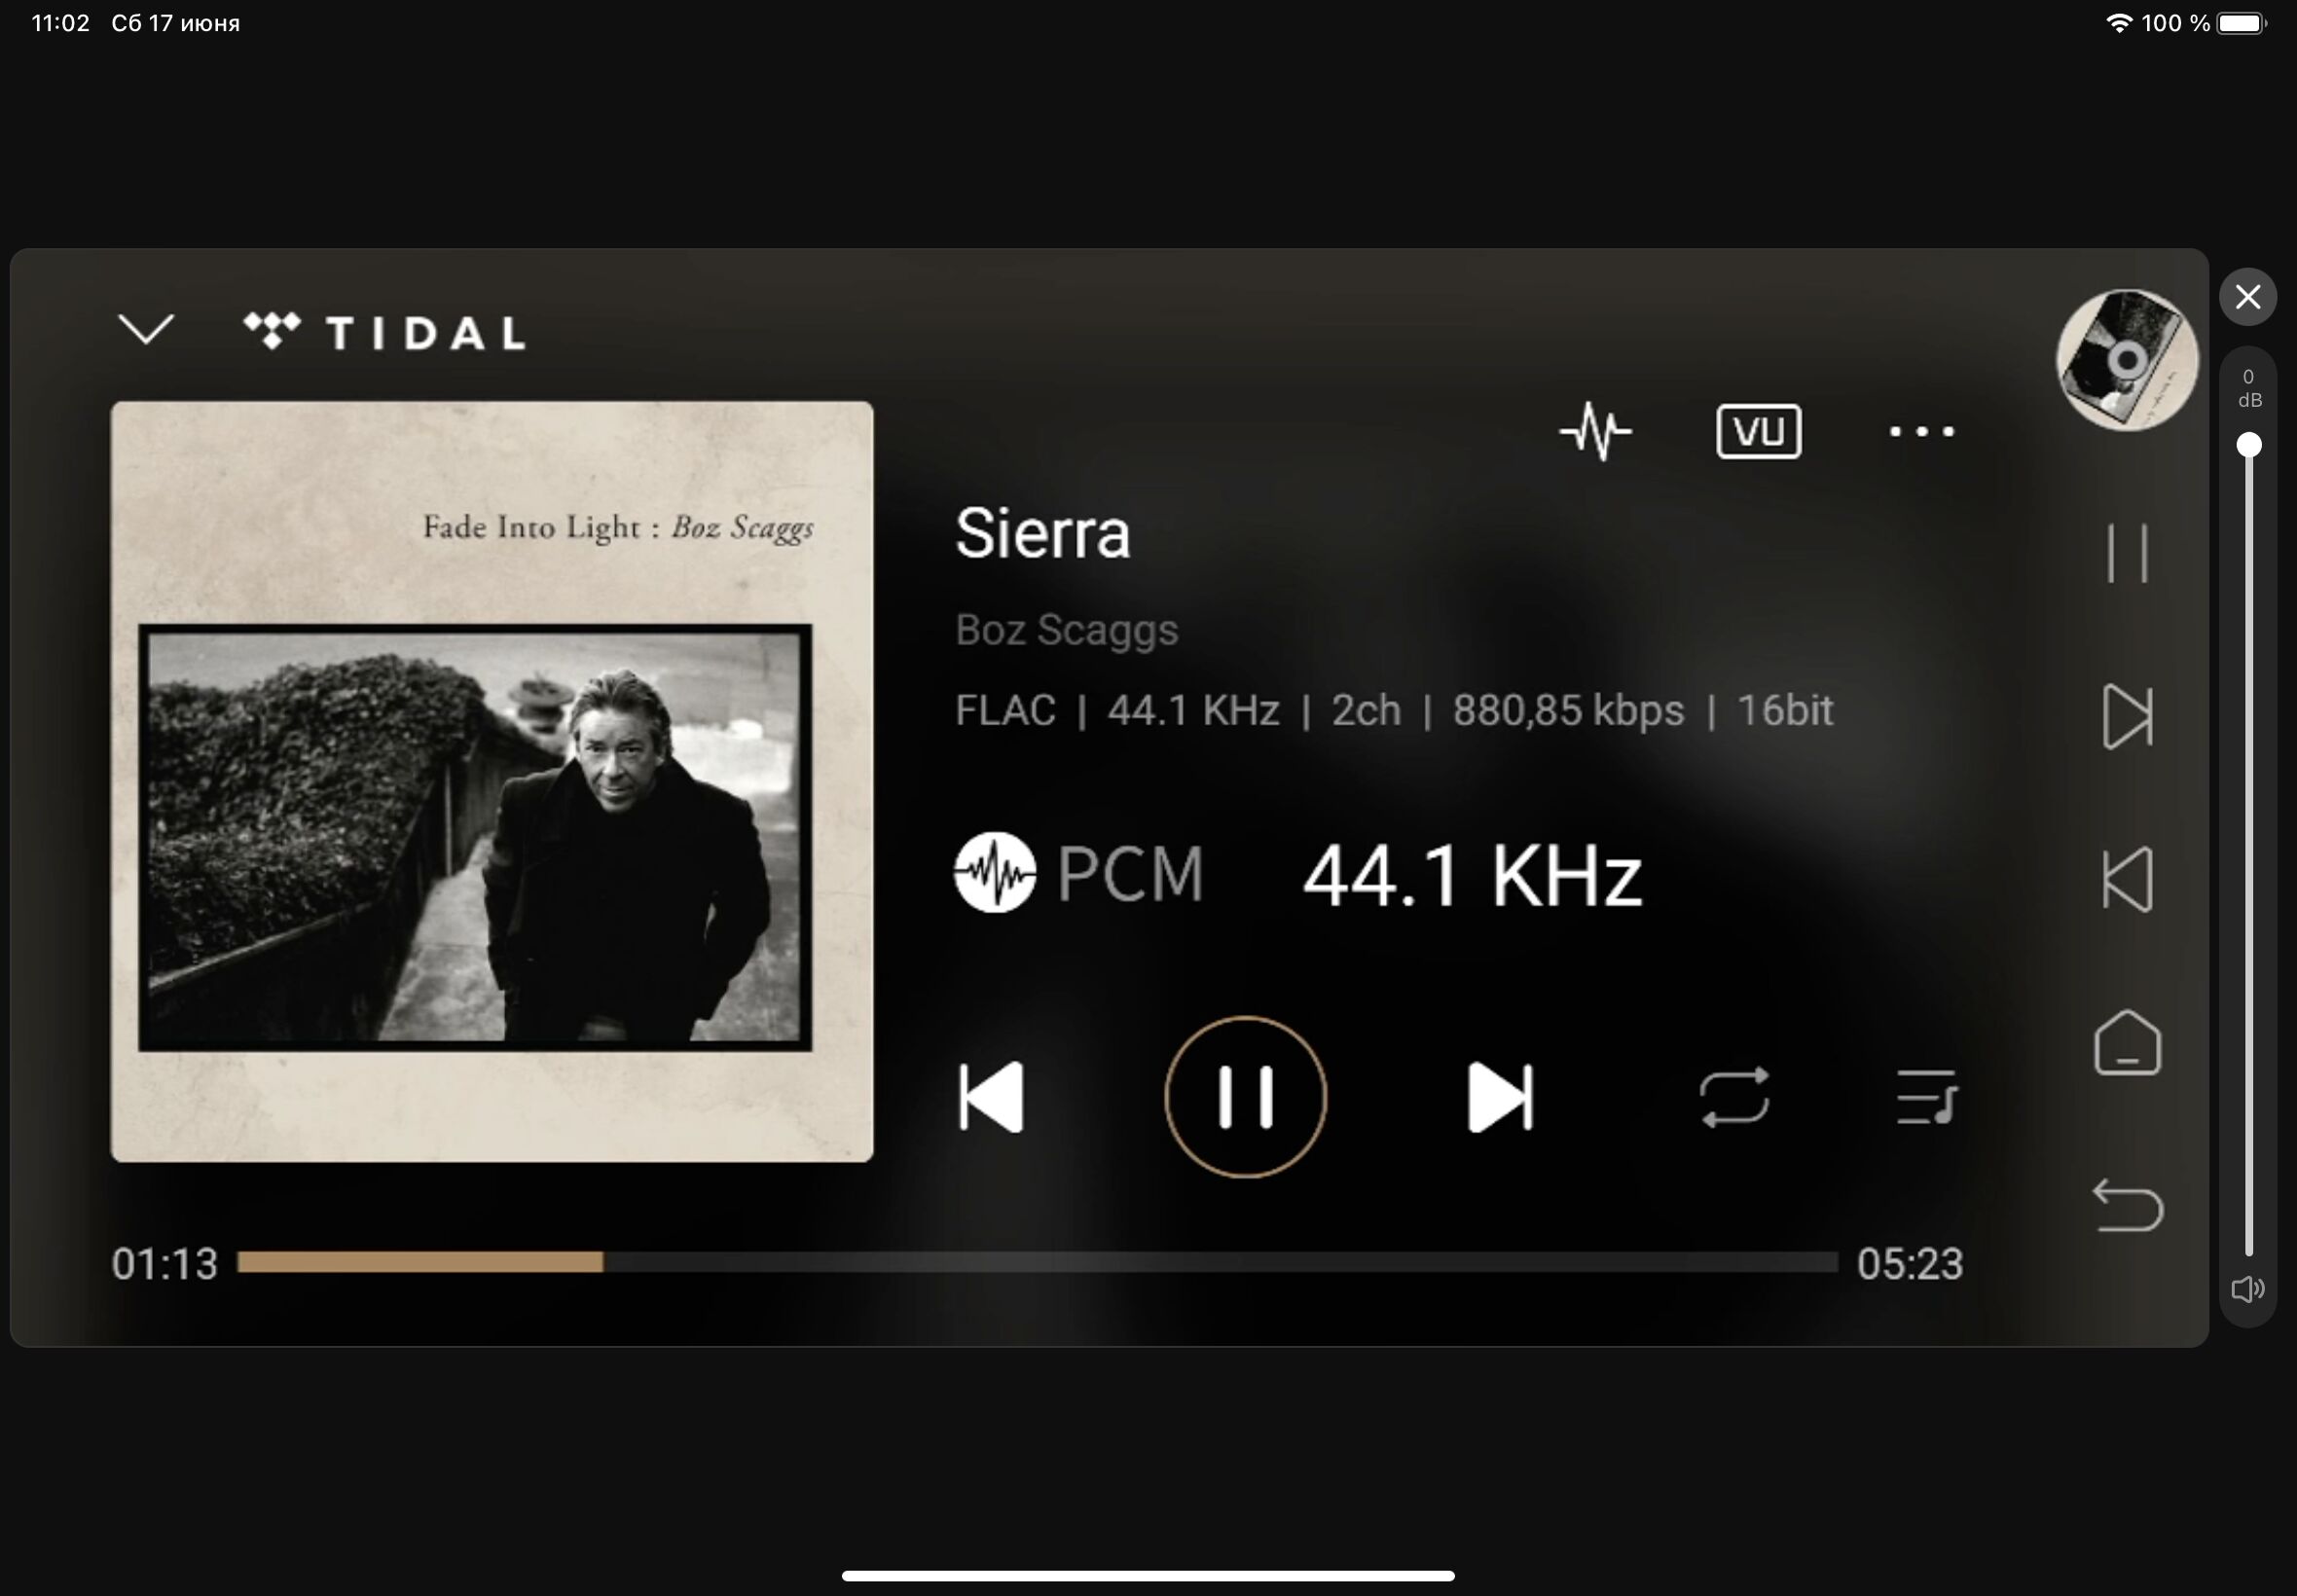
Task: Go back with the return arrow icon
Action: pos(2127,1205)
